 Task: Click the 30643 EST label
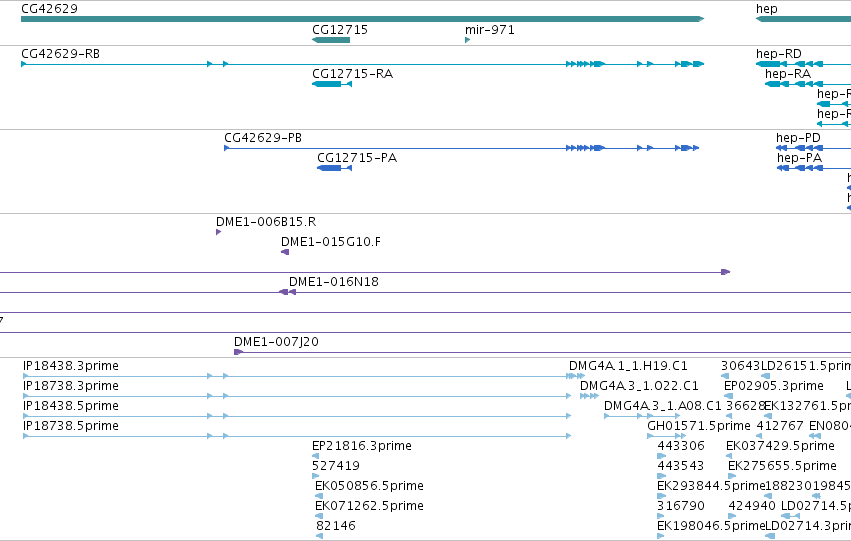tap(741, 366)
